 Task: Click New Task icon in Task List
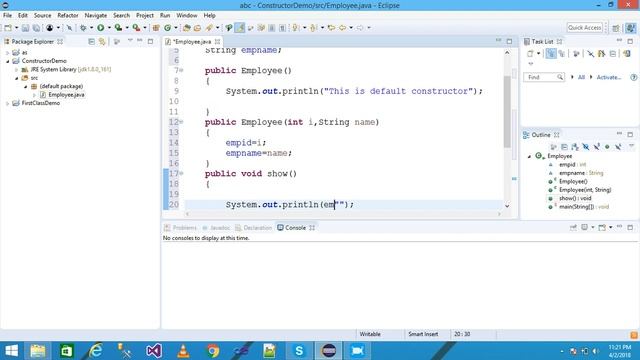coord(530,53)
